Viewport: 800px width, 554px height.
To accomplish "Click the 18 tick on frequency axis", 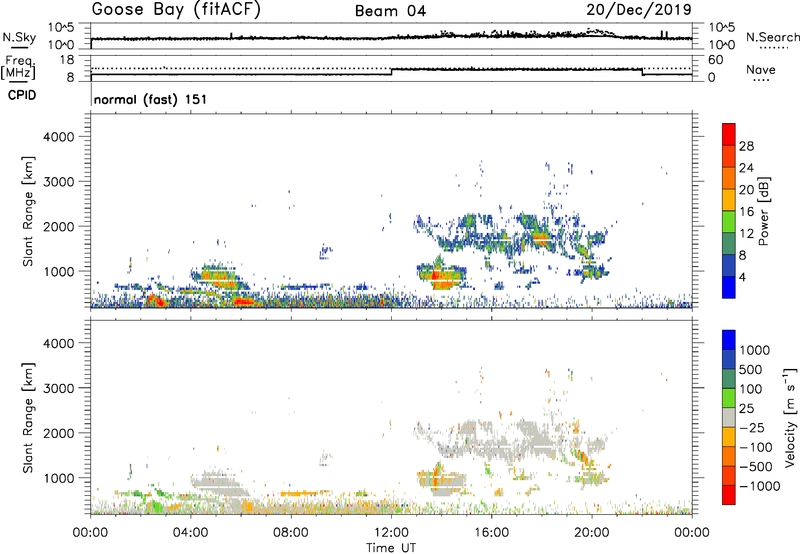I will click(67, 60).
